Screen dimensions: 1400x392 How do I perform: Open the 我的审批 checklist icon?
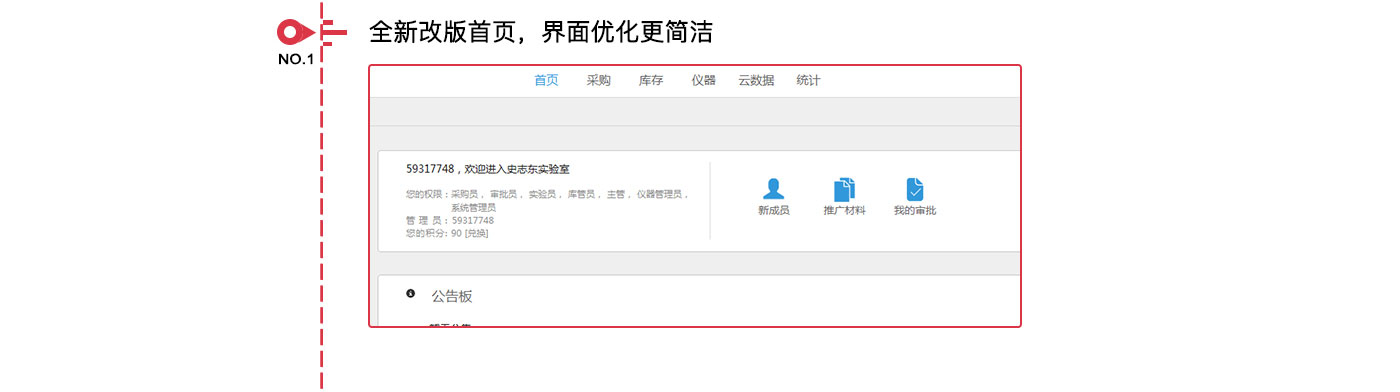(915, 189)
